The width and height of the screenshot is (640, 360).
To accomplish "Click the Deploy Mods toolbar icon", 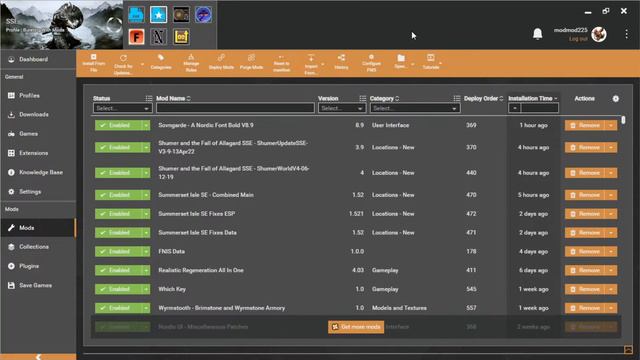I will [x=221, y=62].
